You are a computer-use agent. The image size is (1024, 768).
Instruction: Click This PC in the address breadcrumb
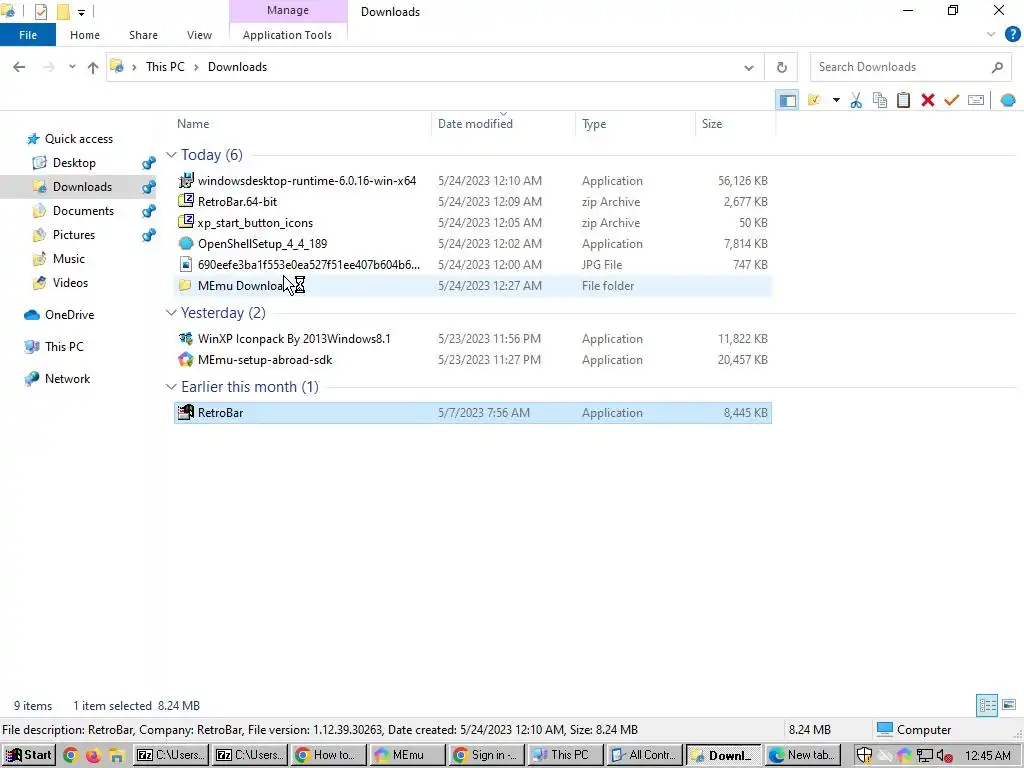[165, 67]
